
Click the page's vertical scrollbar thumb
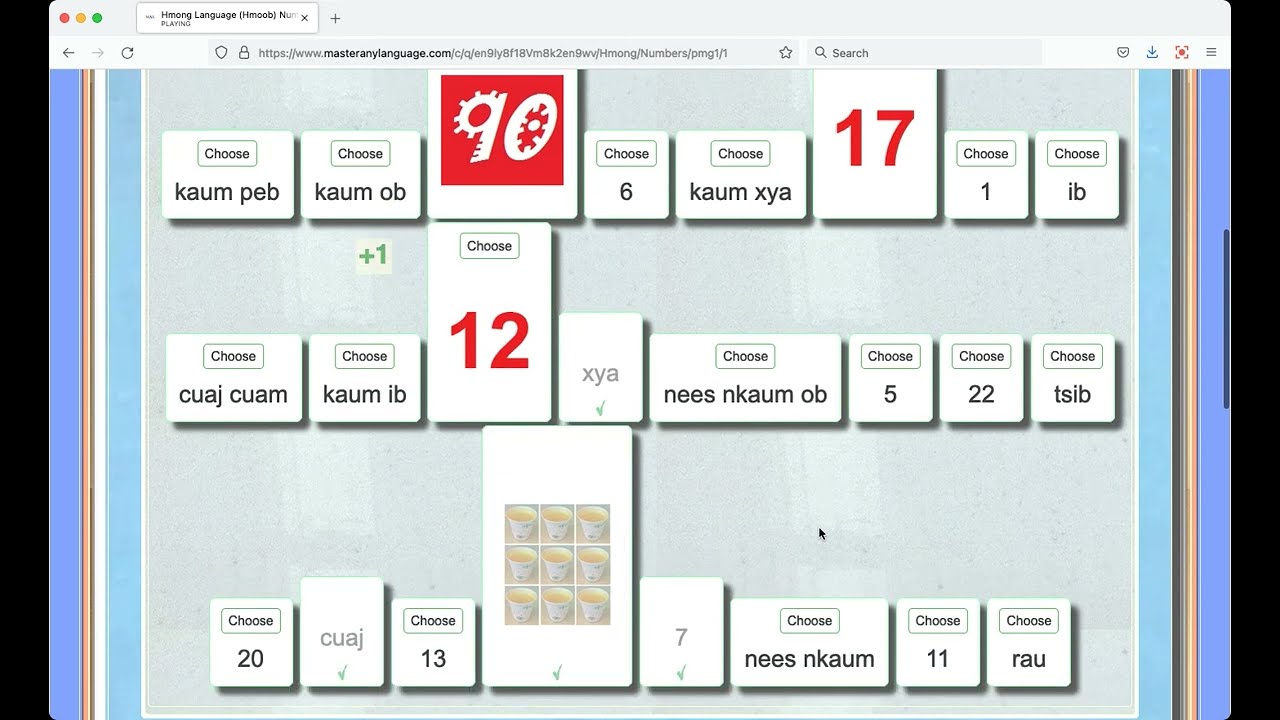[1226, 318]
